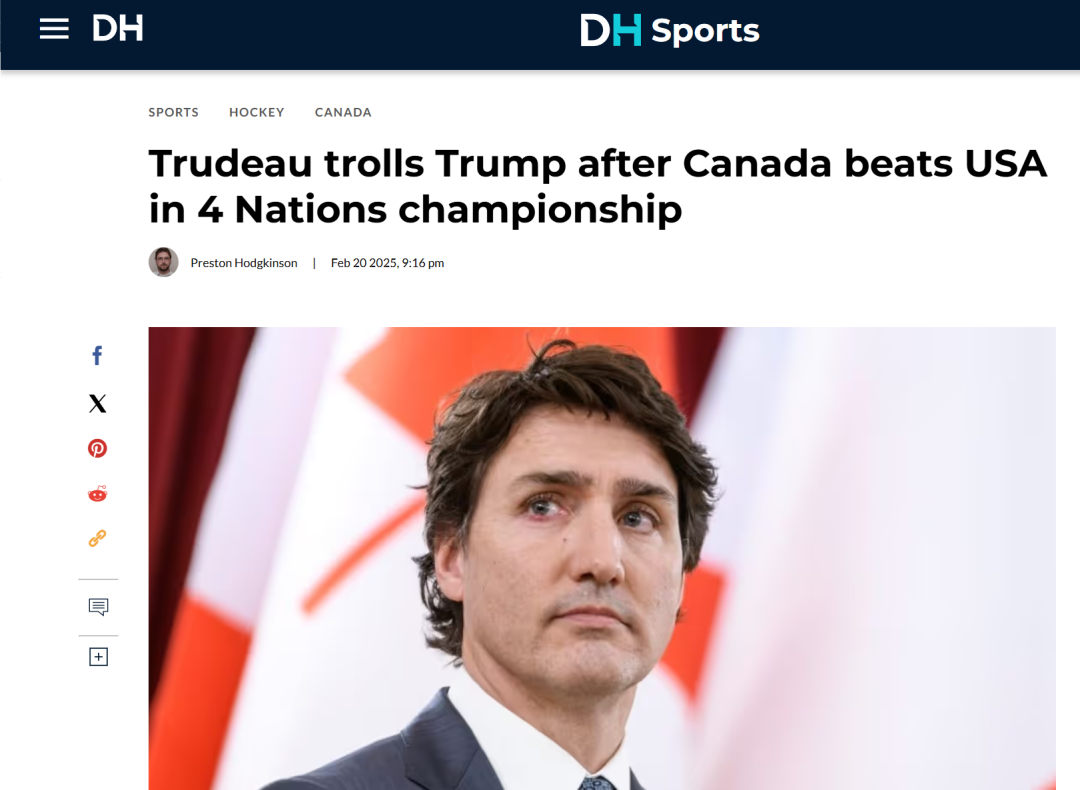Share article on Facebook
Viewport: 1080px width, 790px height.
(x=97, y=355)
